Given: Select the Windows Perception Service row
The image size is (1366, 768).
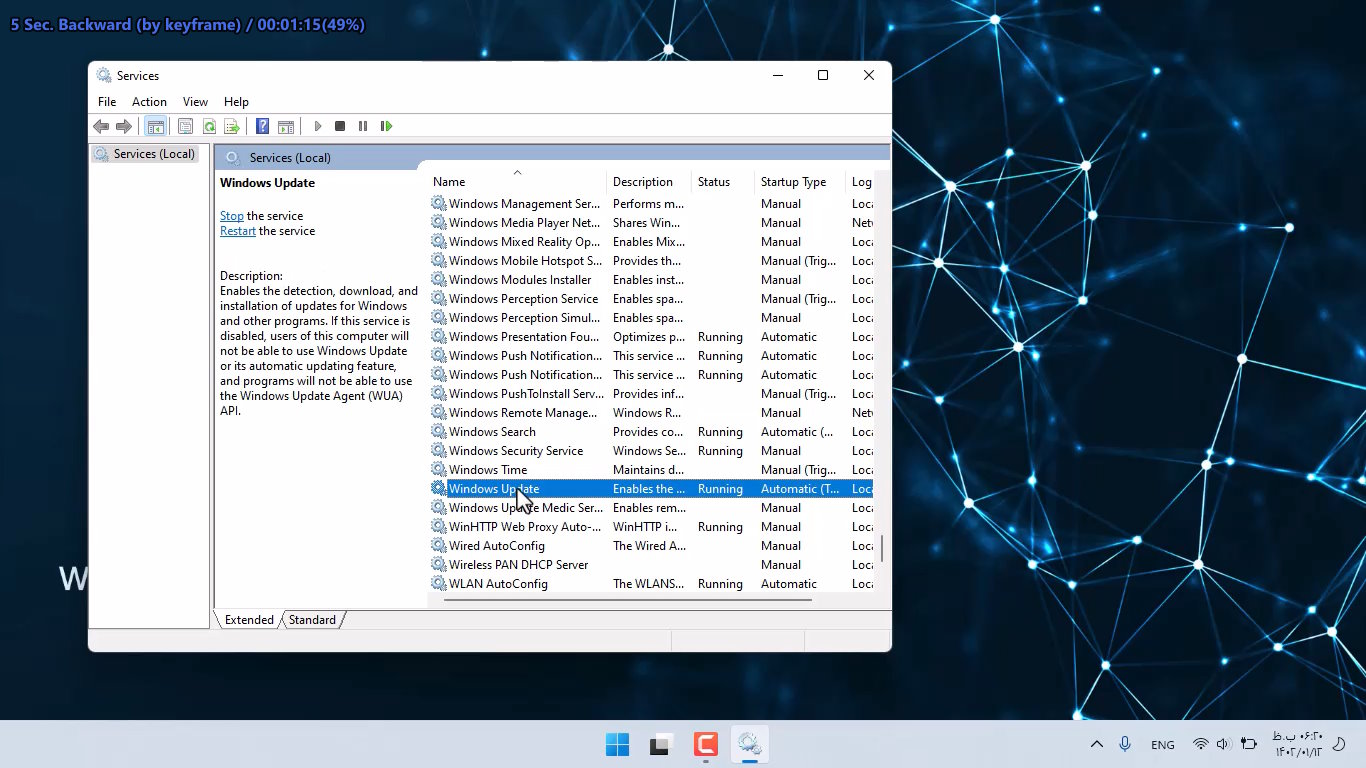Looking at the screenshot, I should 651,299.
